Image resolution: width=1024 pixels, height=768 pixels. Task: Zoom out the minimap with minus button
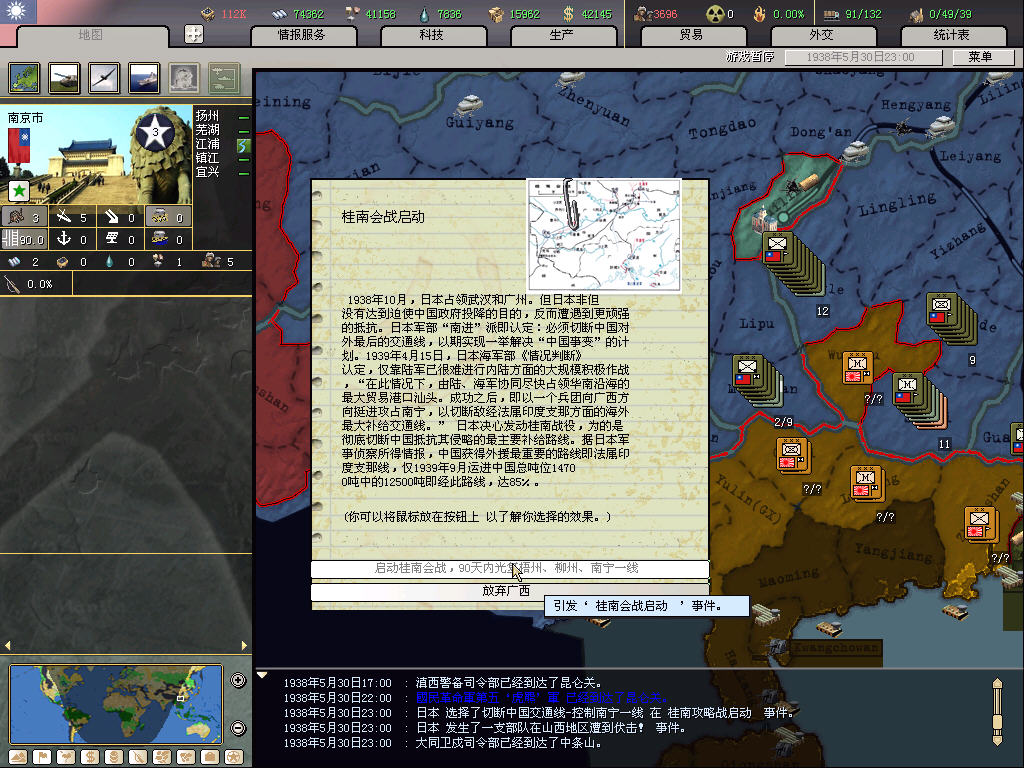click(238, 728)
